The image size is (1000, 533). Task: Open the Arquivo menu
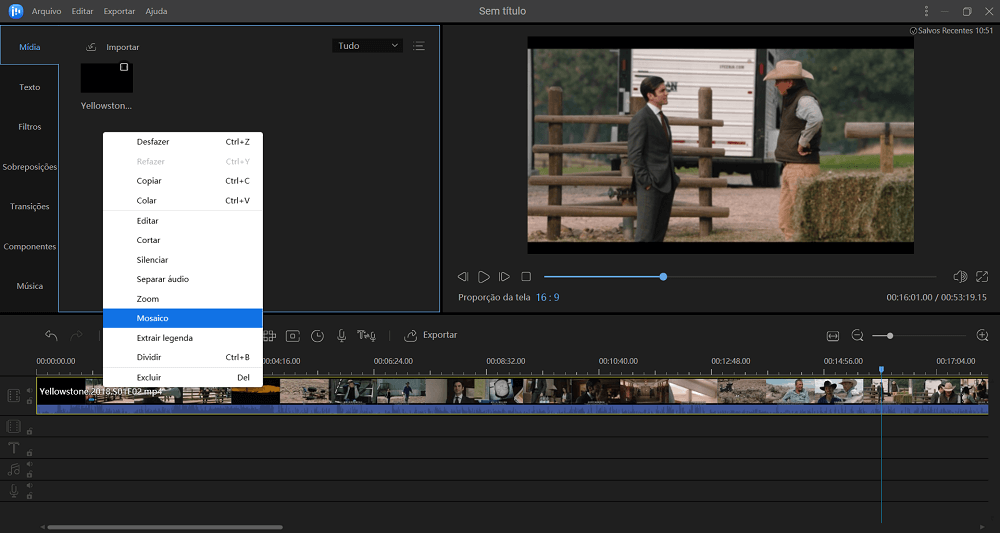pos(47,11)
